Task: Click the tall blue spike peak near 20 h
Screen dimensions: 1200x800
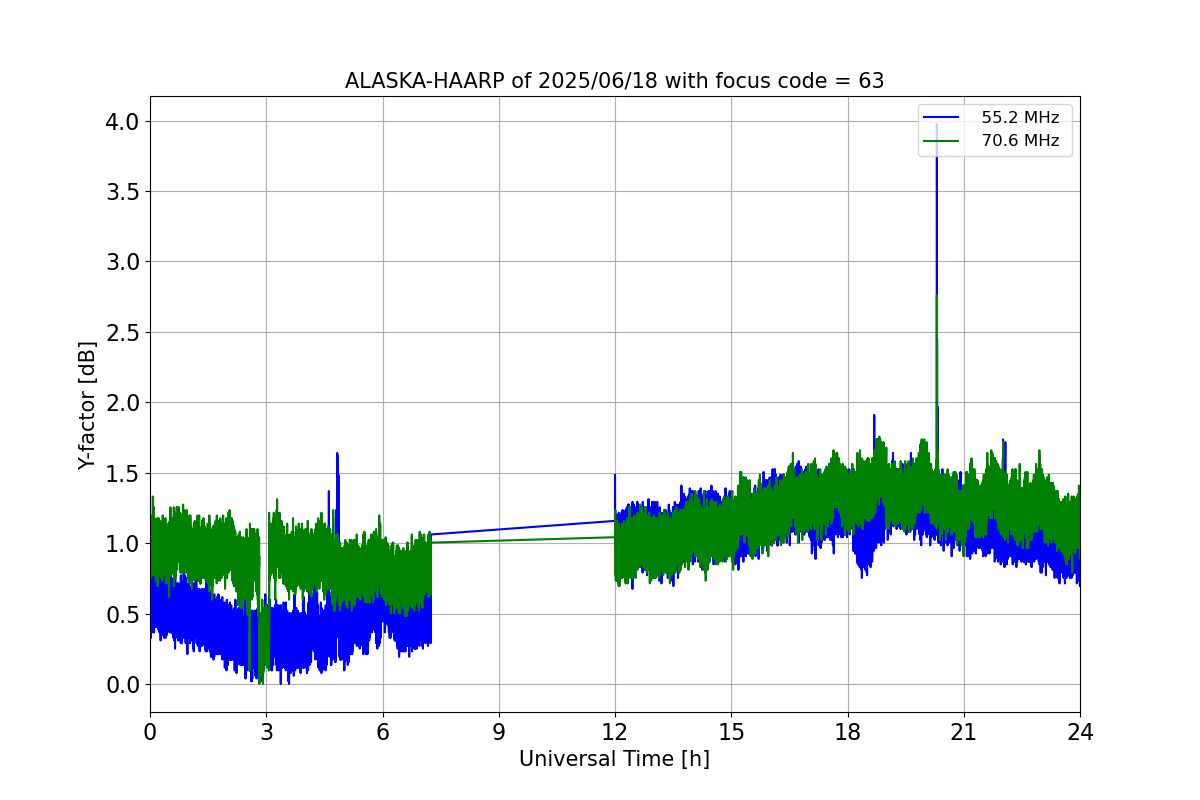Action: (936, 127)
